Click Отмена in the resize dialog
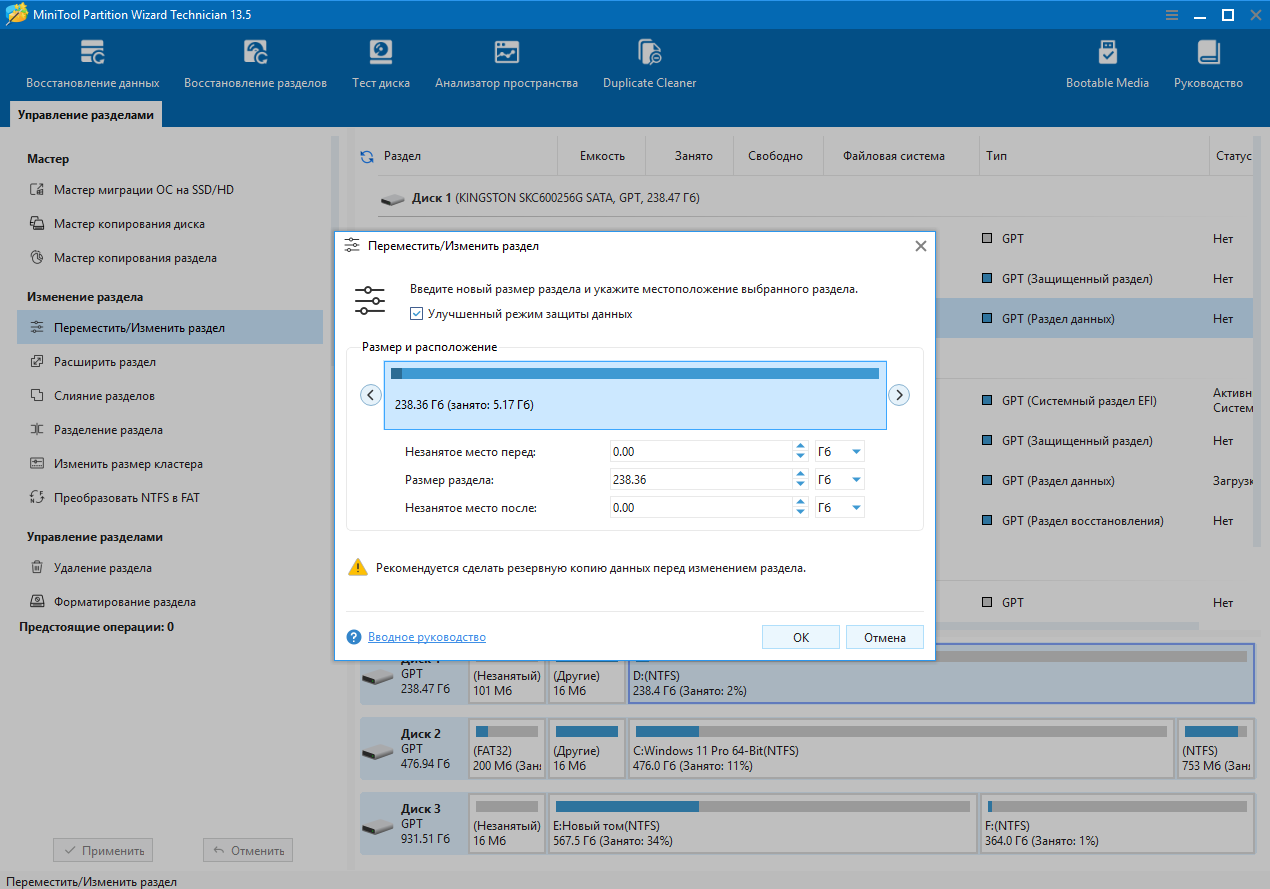The height and width of the screenshot is (889, 1270). pos(884,637)
